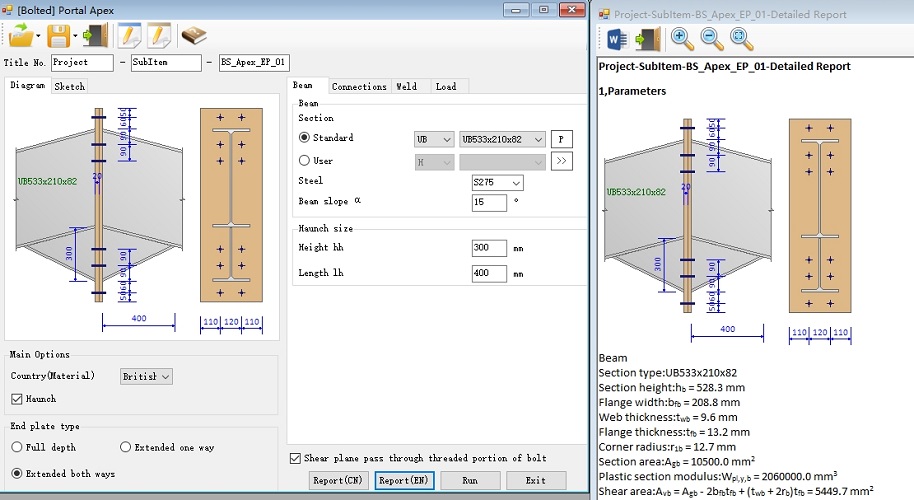
Task: Zoom in on the report
Action: tap(681, 39)
